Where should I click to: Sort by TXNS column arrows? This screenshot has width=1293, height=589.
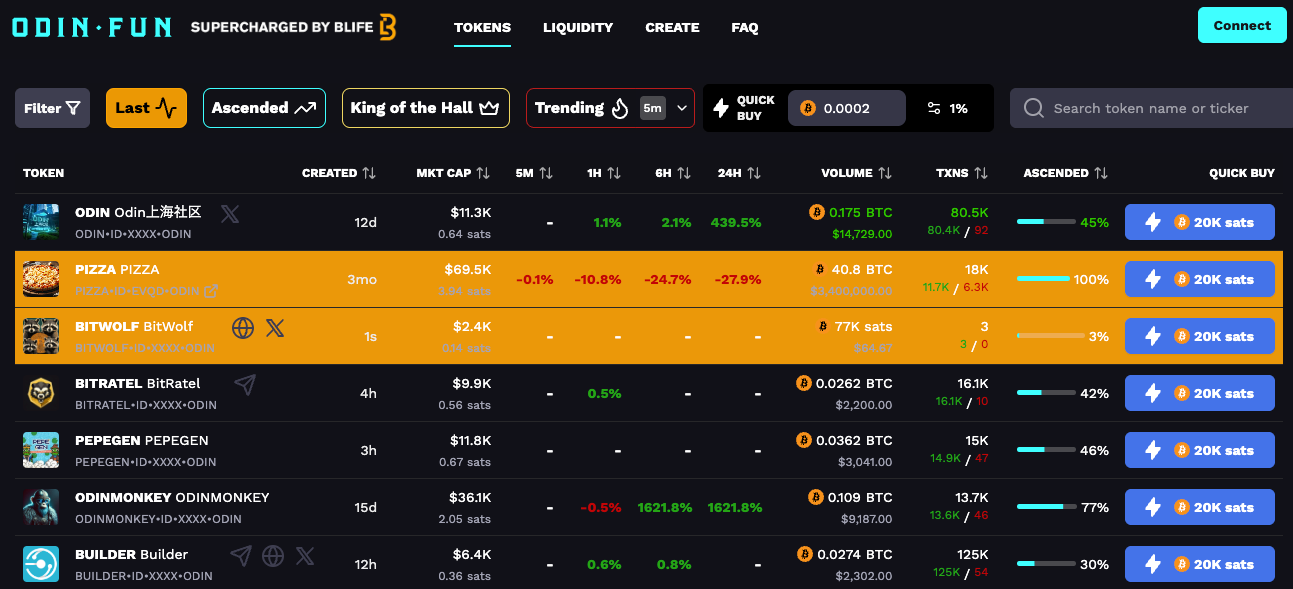pyautogui.click(x=981, y=173)
